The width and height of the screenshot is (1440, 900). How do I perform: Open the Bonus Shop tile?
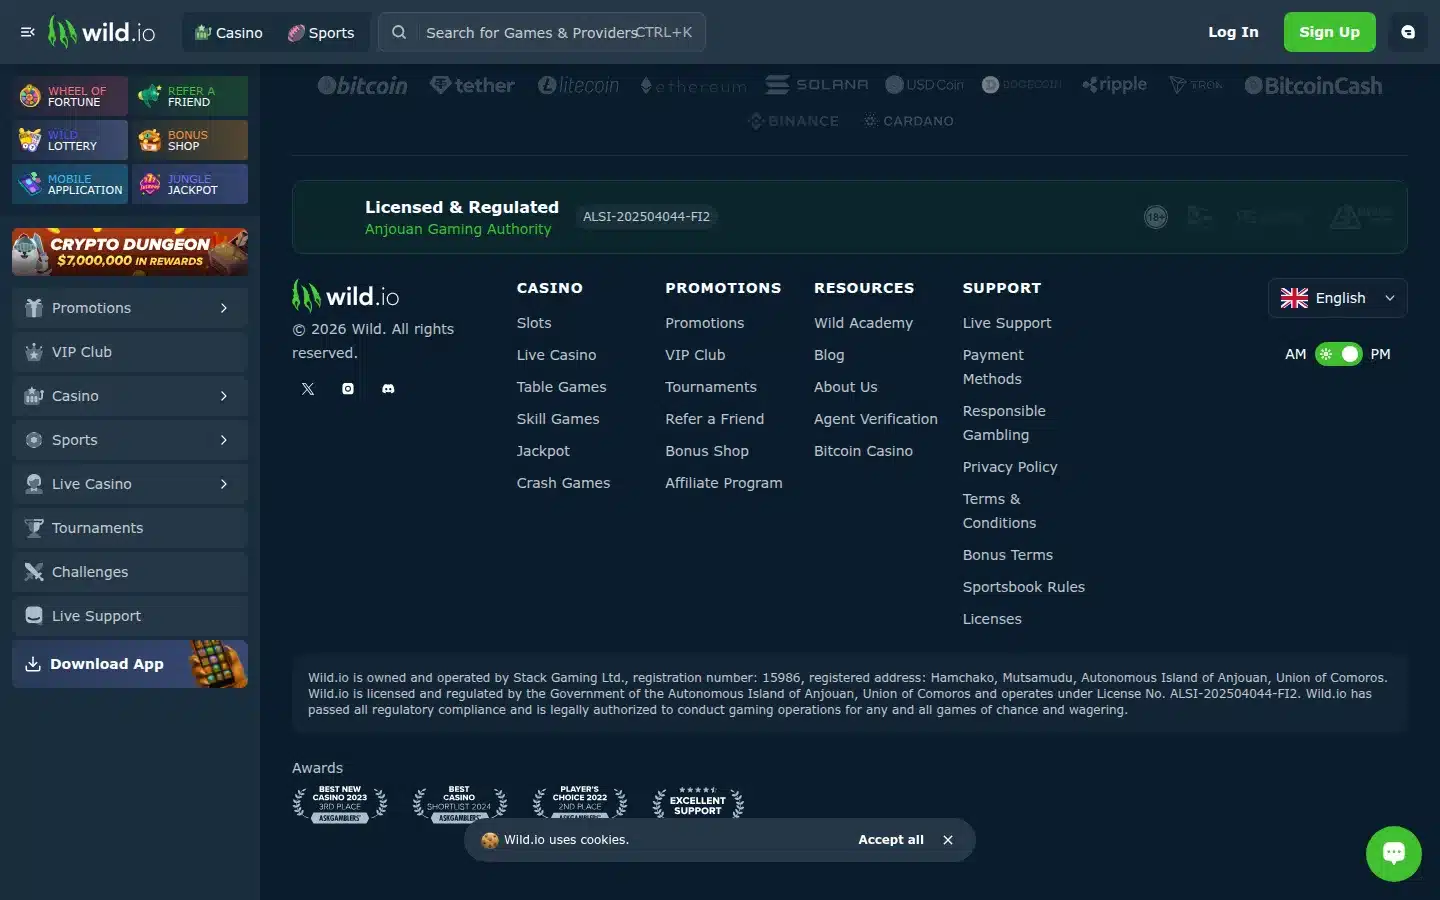(x=190, y=140)
